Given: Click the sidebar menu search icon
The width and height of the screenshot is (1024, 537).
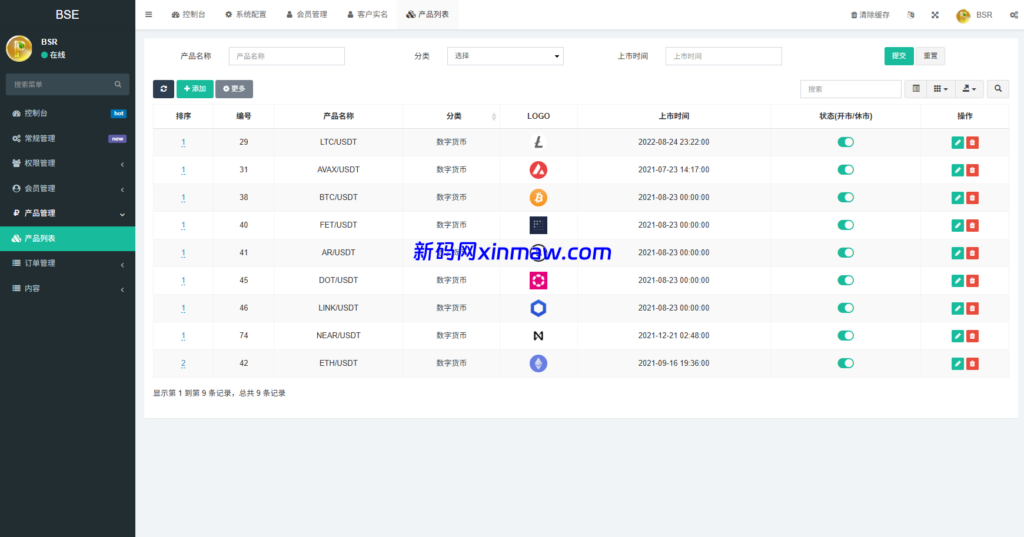Looking at the screenshot, I should 118,84.
